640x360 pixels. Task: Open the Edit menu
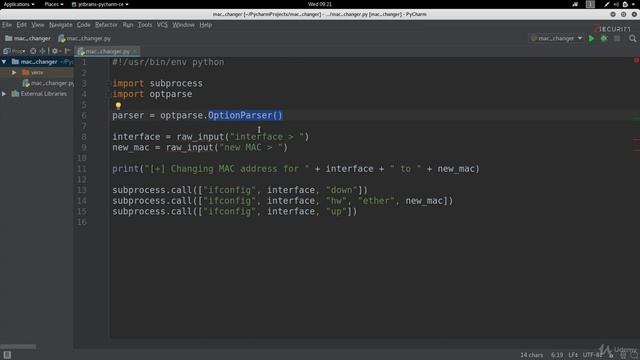(22, 25)
